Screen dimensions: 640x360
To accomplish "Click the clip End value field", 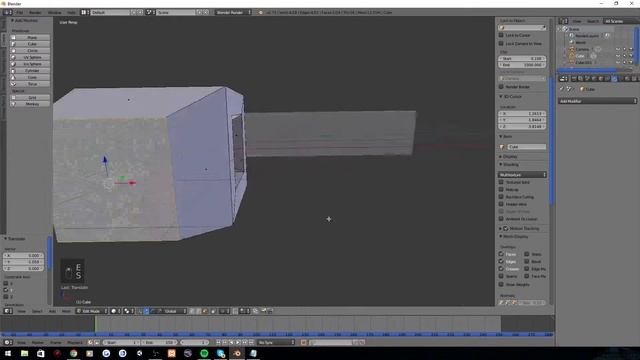I will [522, 65].
